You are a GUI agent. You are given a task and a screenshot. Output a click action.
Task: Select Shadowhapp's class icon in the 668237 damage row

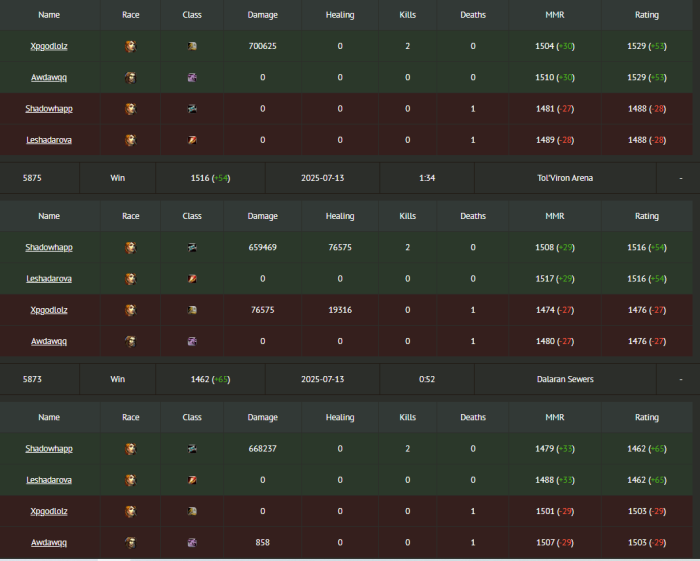192,449
